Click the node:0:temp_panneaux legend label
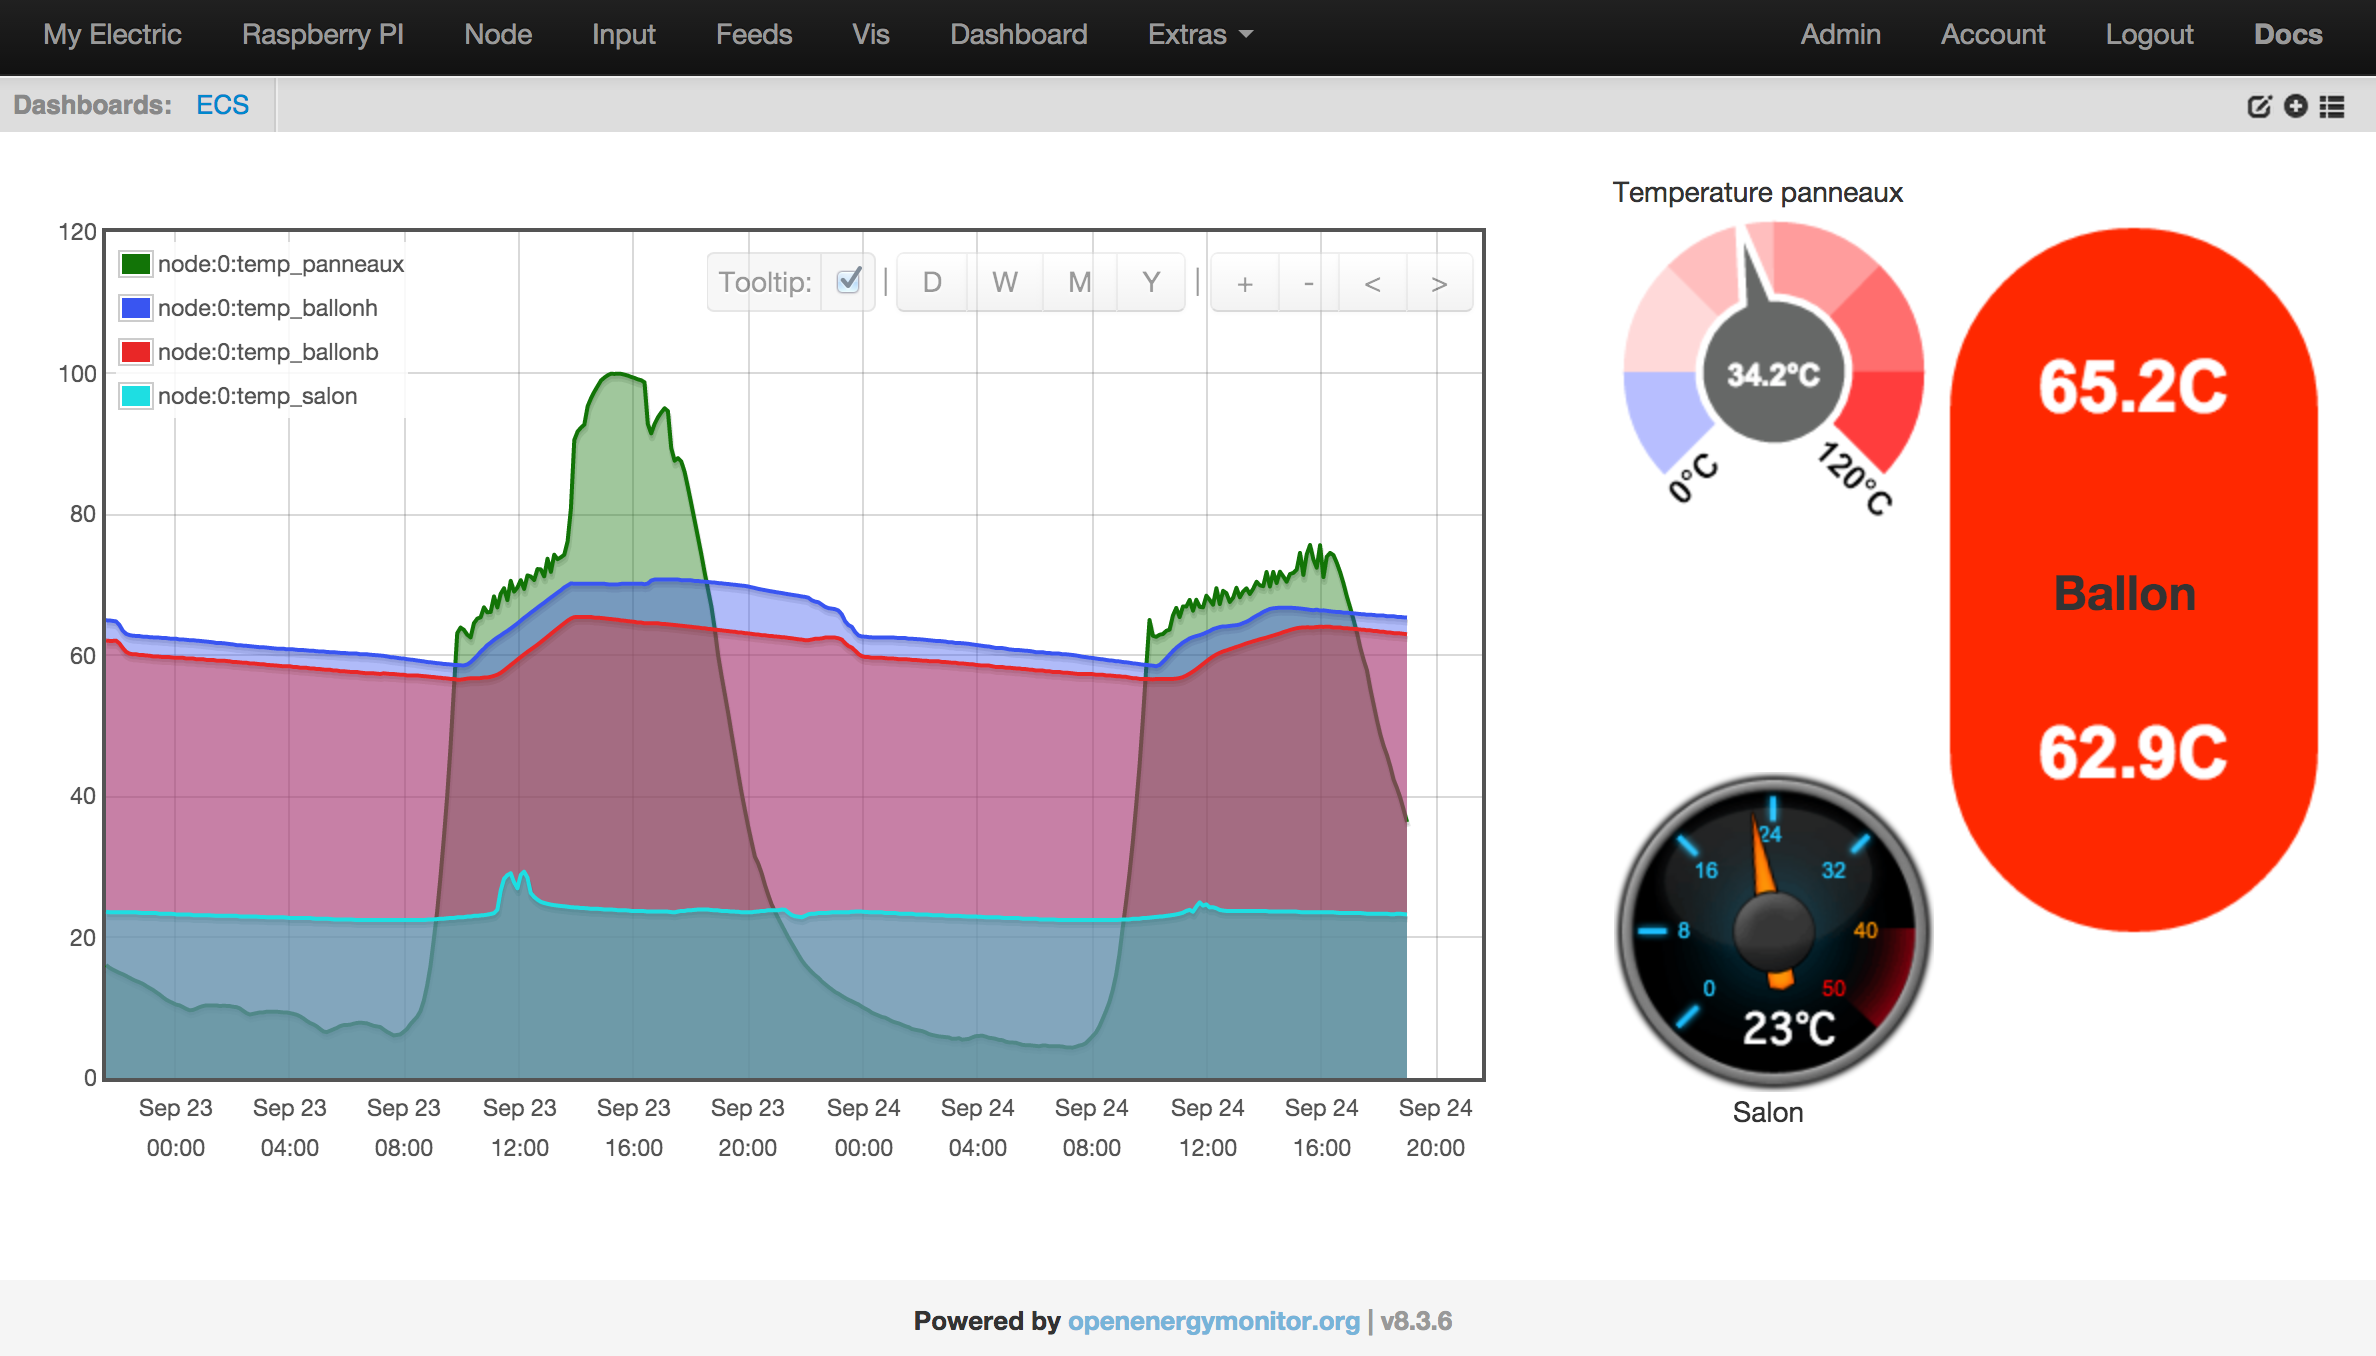2376x1356 pixels. (281, 264)
